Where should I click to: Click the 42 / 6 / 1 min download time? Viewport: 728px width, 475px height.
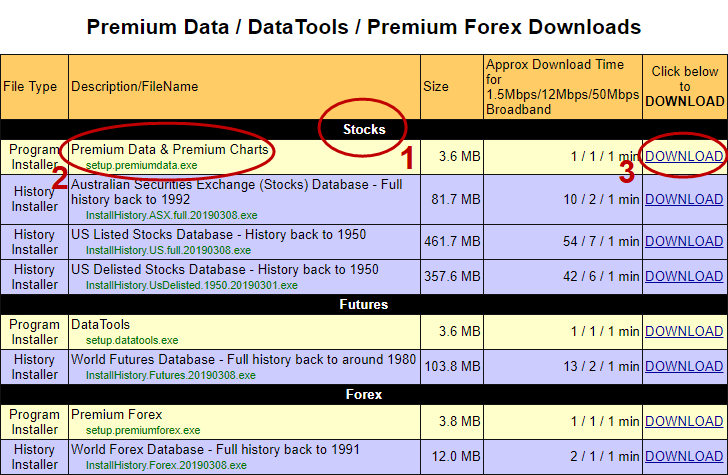coord(601,276)
